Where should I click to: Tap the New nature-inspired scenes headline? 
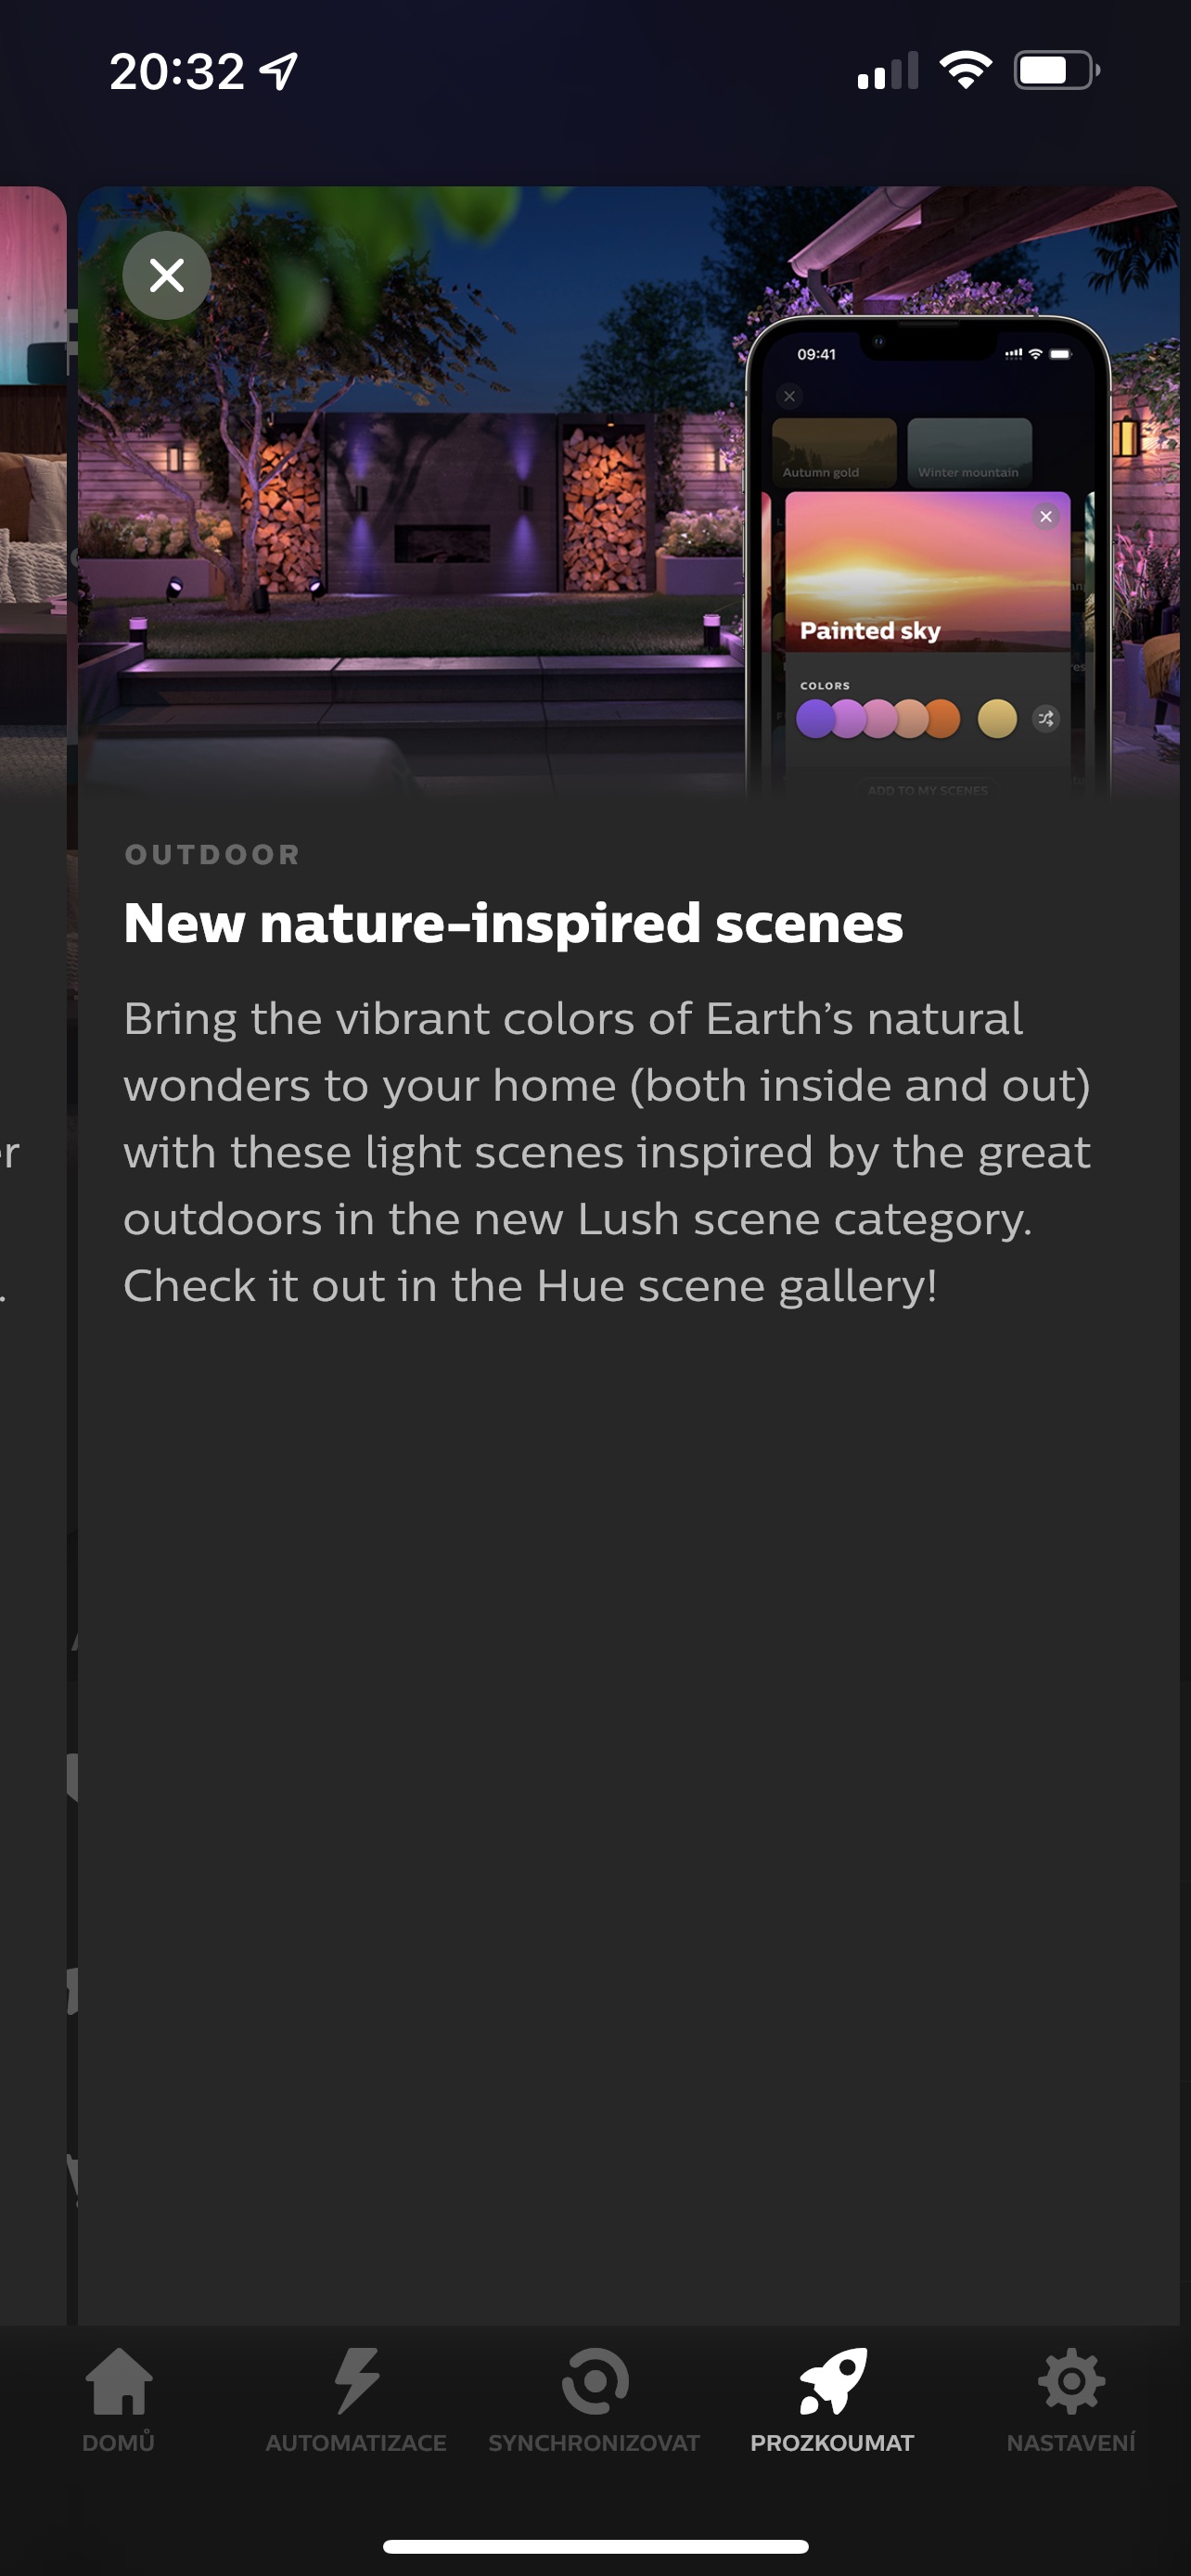[x=513, y=922]
